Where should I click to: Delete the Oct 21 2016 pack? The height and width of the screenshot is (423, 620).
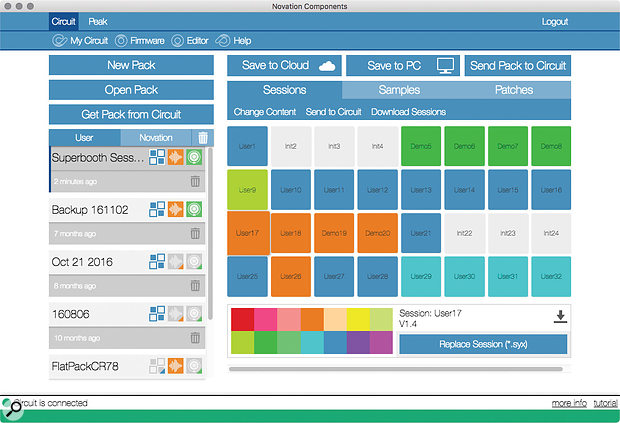pyautogui.click(x=195, y=285)
